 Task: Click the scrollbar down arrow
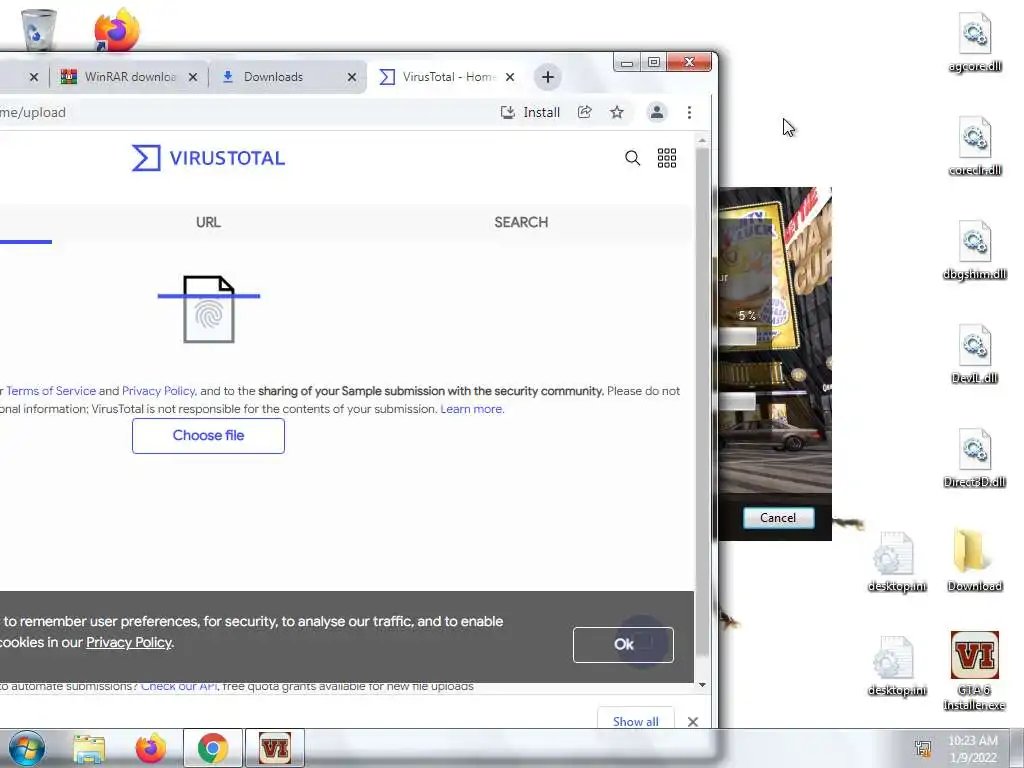coord(702,684)
